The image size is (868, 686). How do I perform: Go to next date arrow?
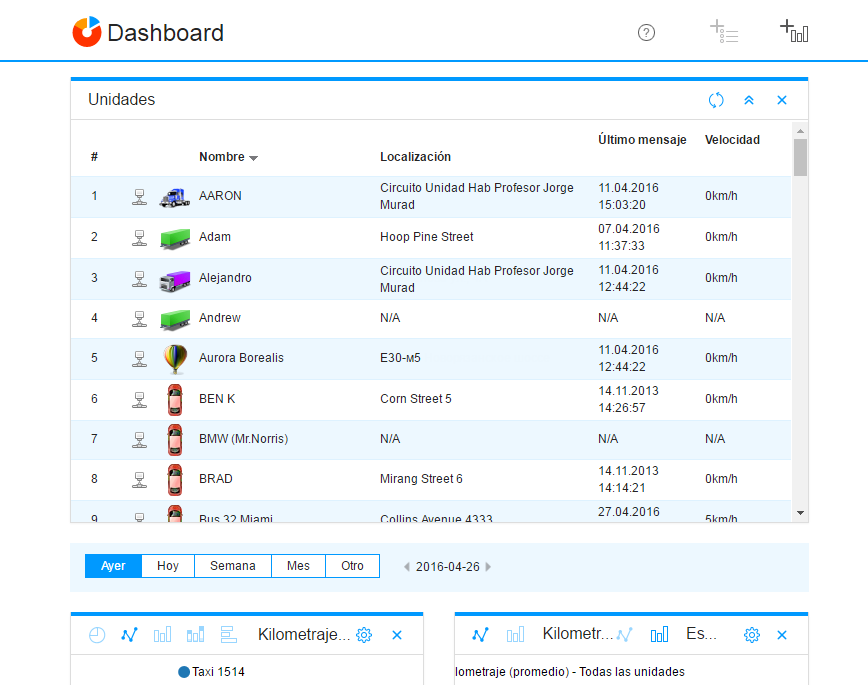click(x=488, y=567)
